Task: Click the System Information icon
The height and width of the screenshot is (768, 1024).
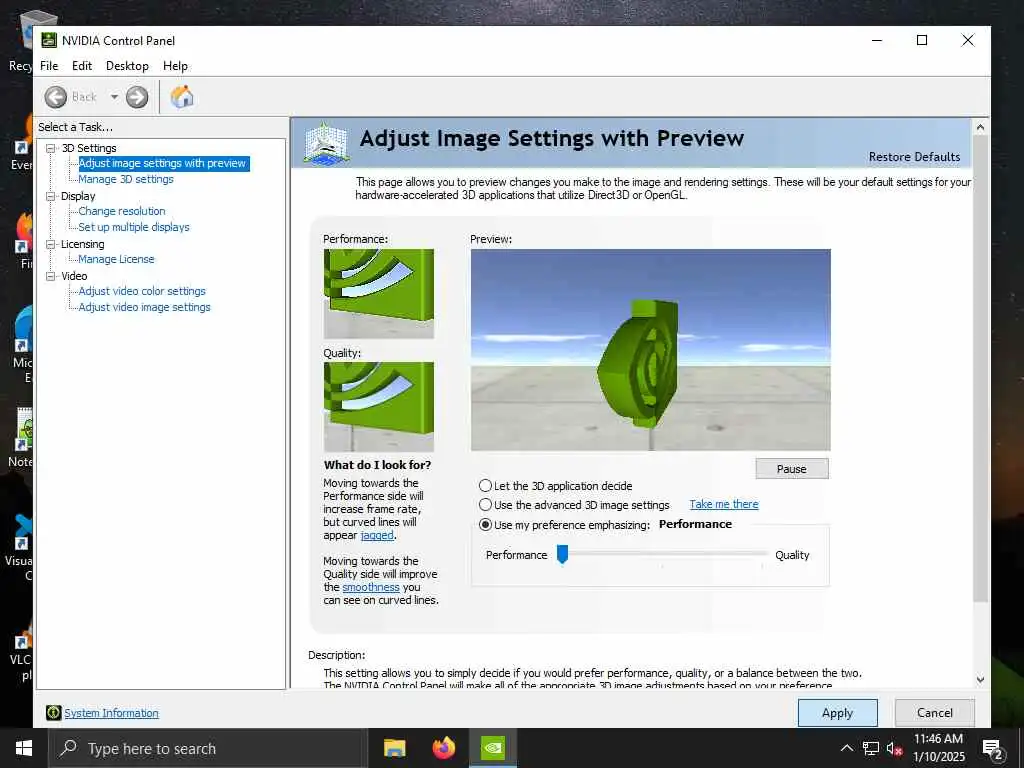Action: click(x=54, y=712)
